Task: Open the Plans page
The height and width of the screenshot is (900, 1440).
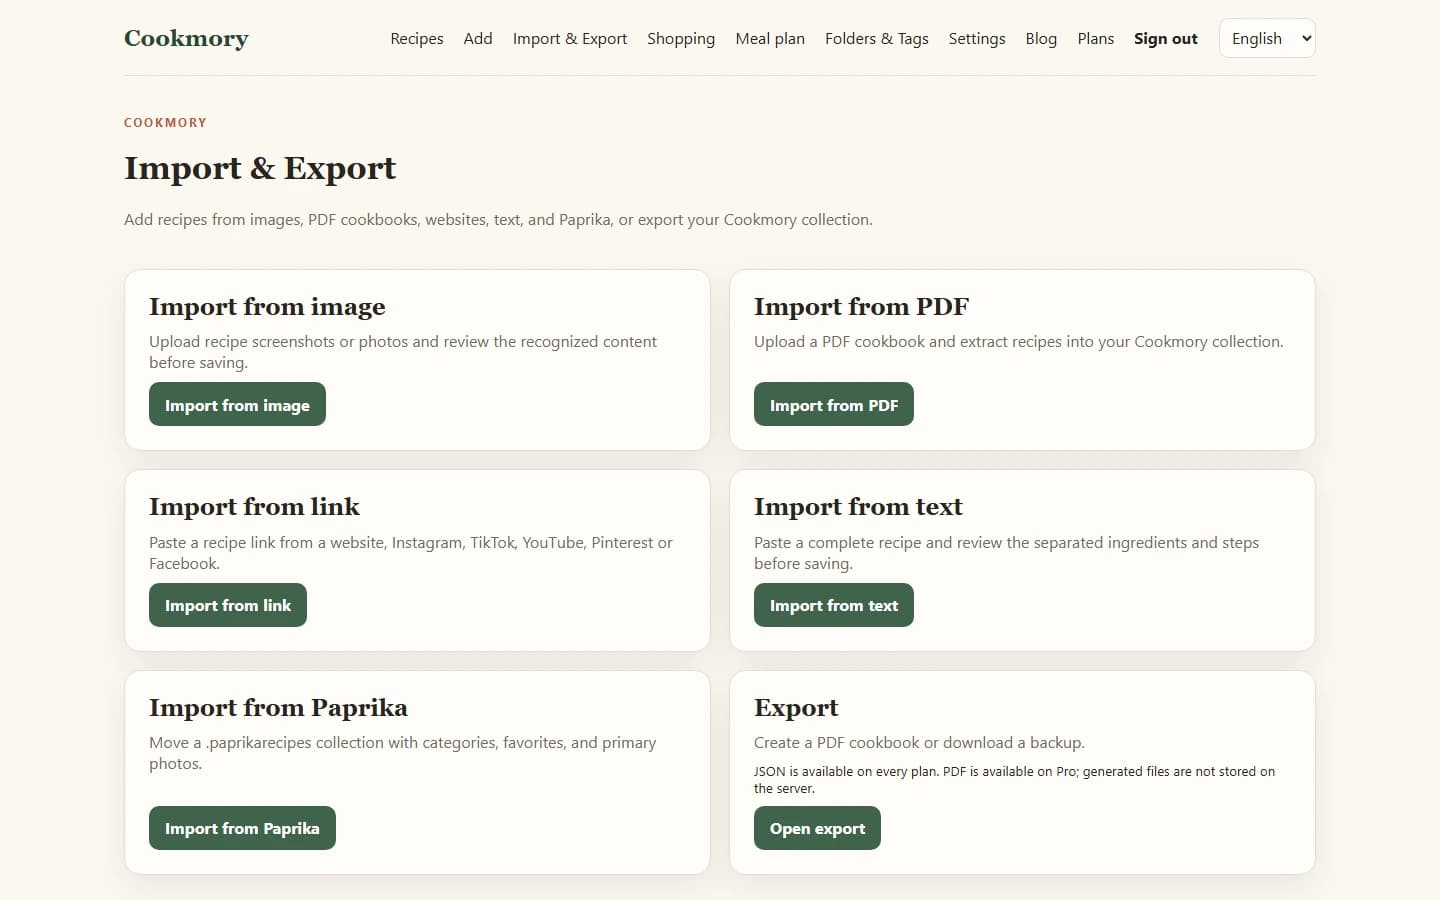Action: (1096, 38)
